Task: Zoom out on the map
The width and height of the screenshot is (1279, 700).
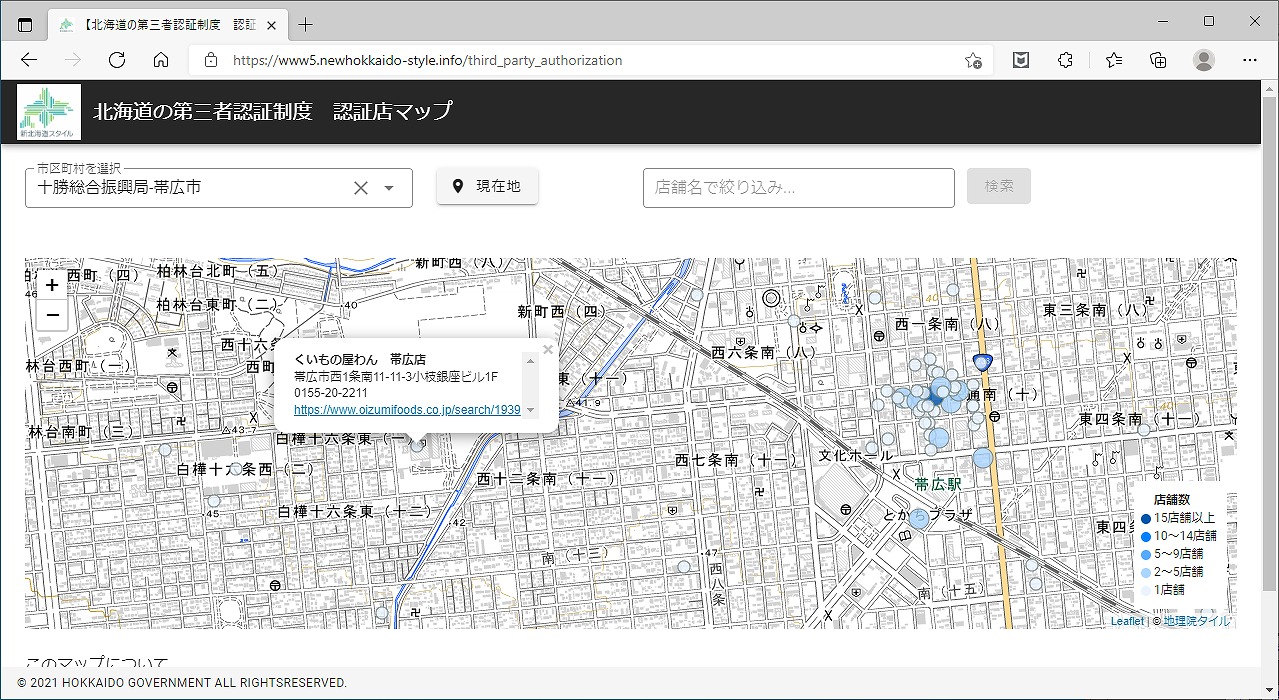Action: [x=52, y=316]
